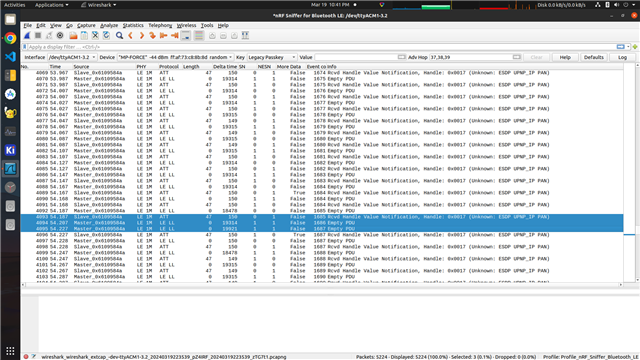
Task: Open the View menu
Action: 56,25
